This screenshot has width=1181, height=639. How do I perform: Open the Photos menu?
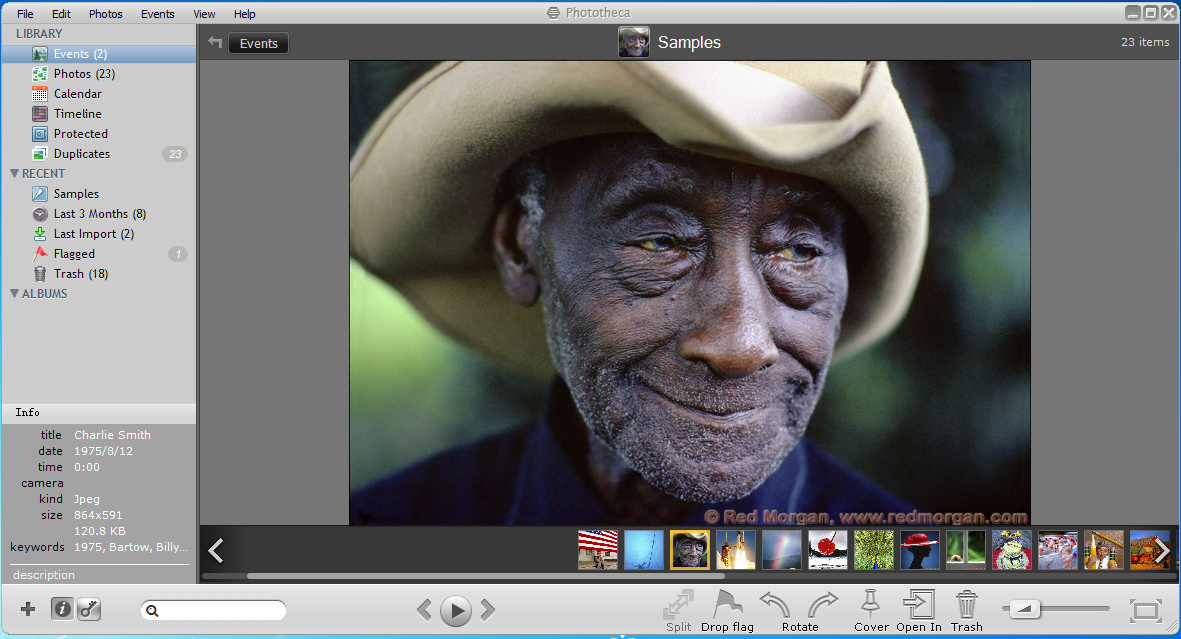click(105, 14)
